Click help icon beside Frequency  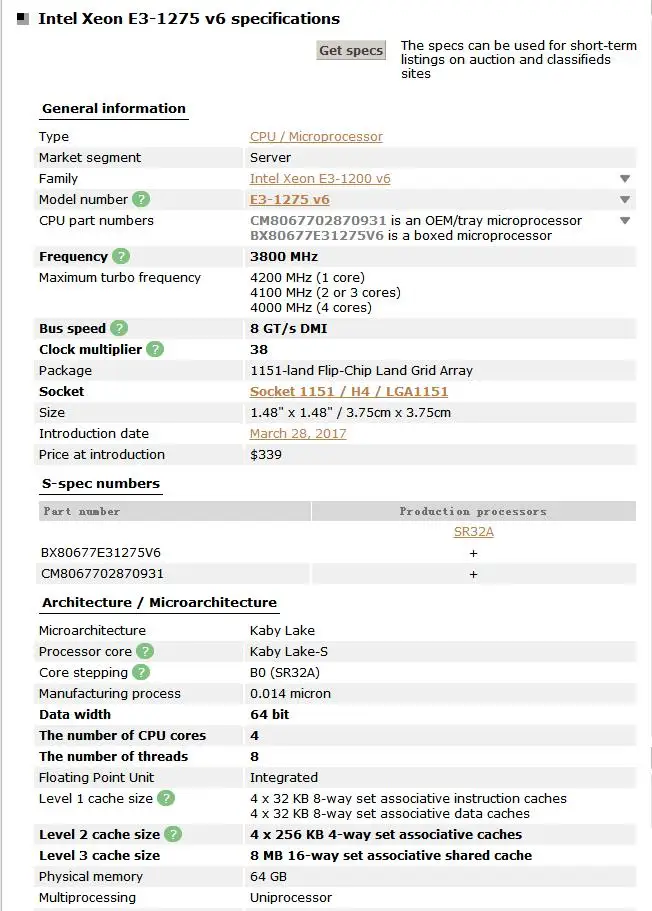click(x=121, y=256)
